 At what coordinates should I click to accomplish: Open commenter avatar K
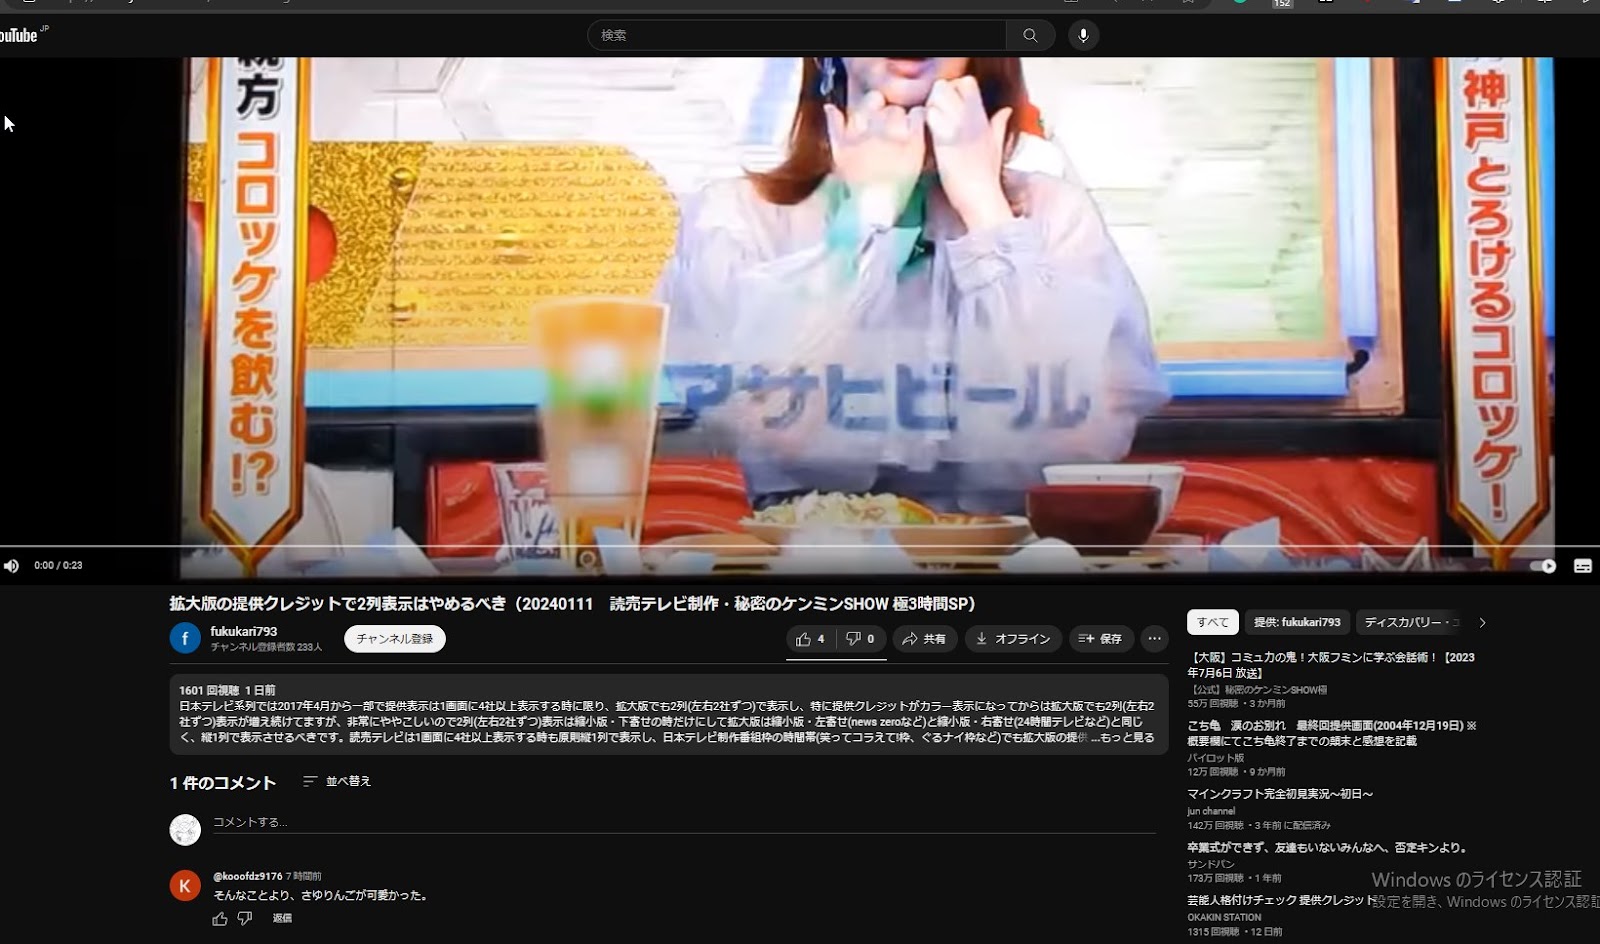[x=185, y=885]
